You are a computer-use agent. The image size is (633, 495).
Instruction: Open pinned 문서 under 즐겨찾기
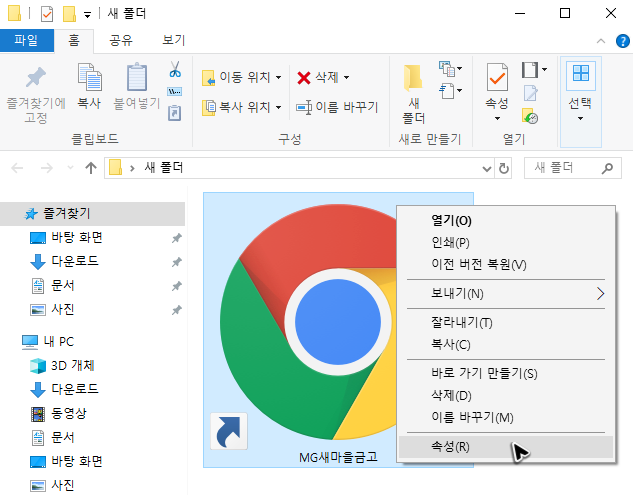point(63,285)
